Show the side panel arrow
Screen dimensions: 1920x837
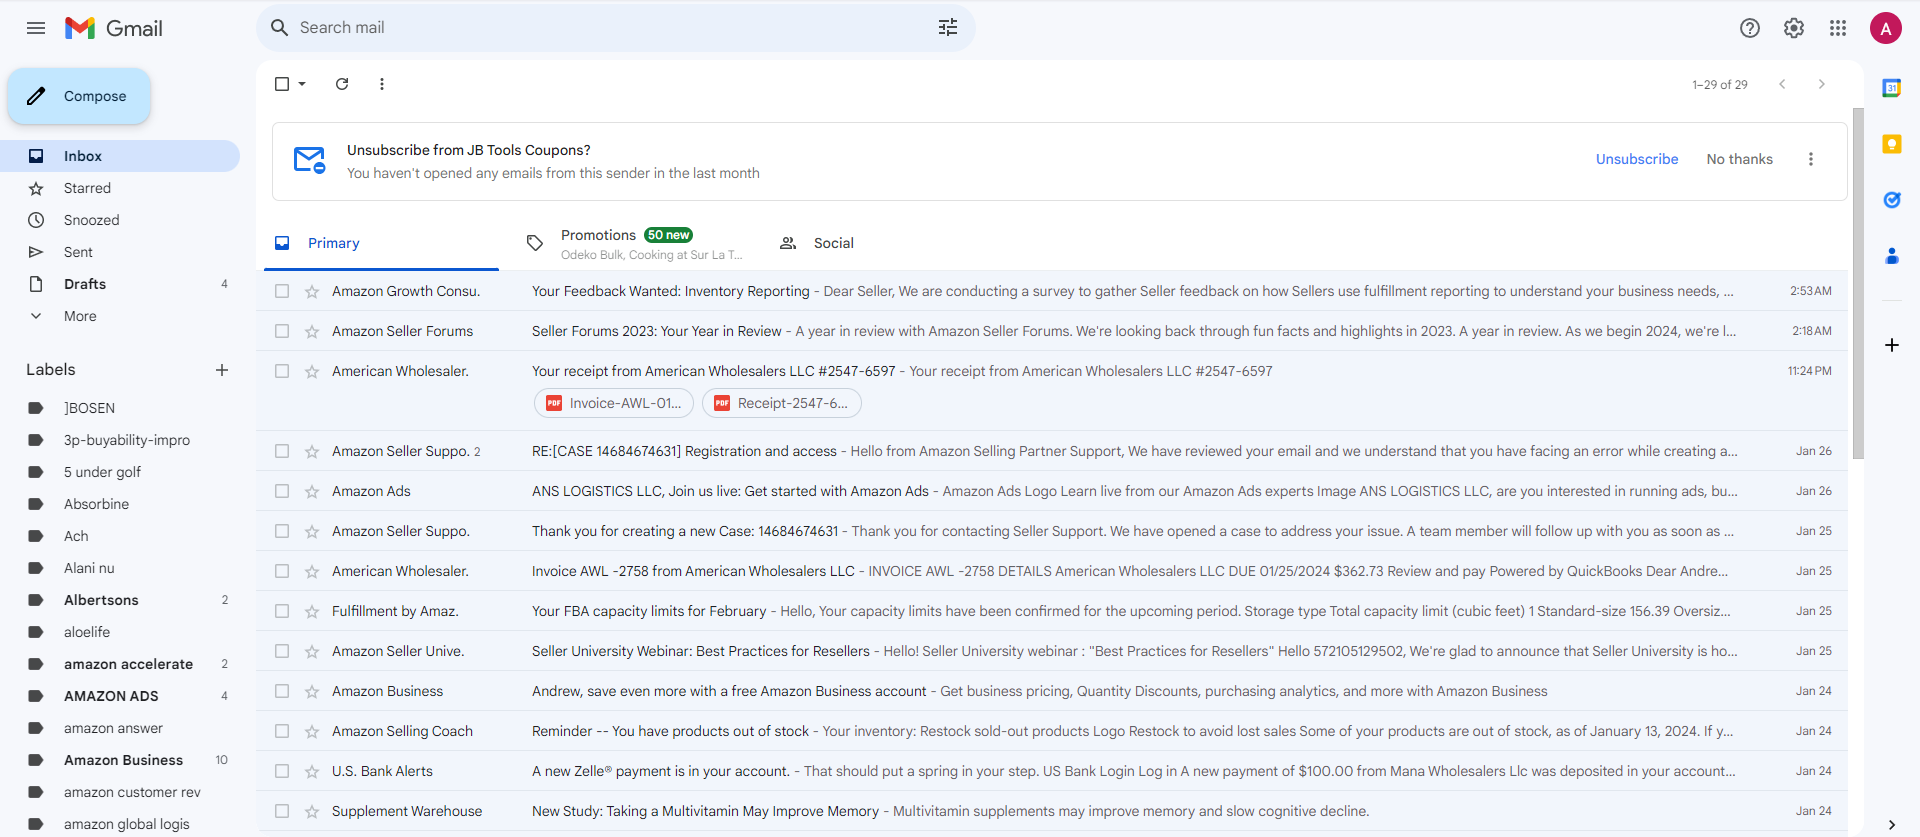coord(1892,824)
